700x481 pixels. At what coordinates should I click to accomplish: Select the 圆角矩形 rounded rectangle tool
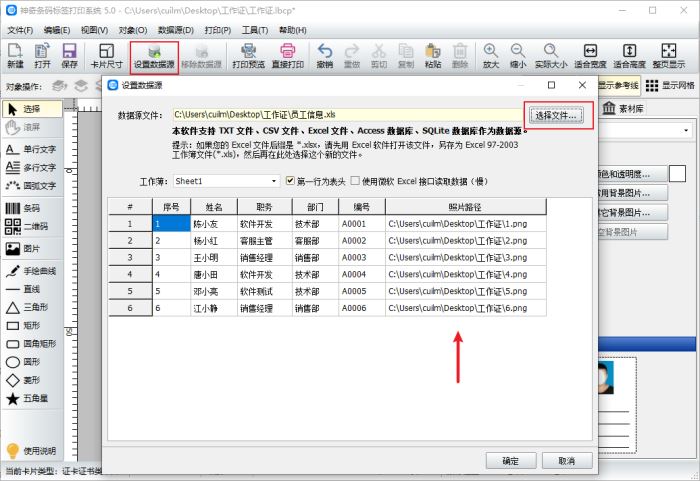pos(31,344)
